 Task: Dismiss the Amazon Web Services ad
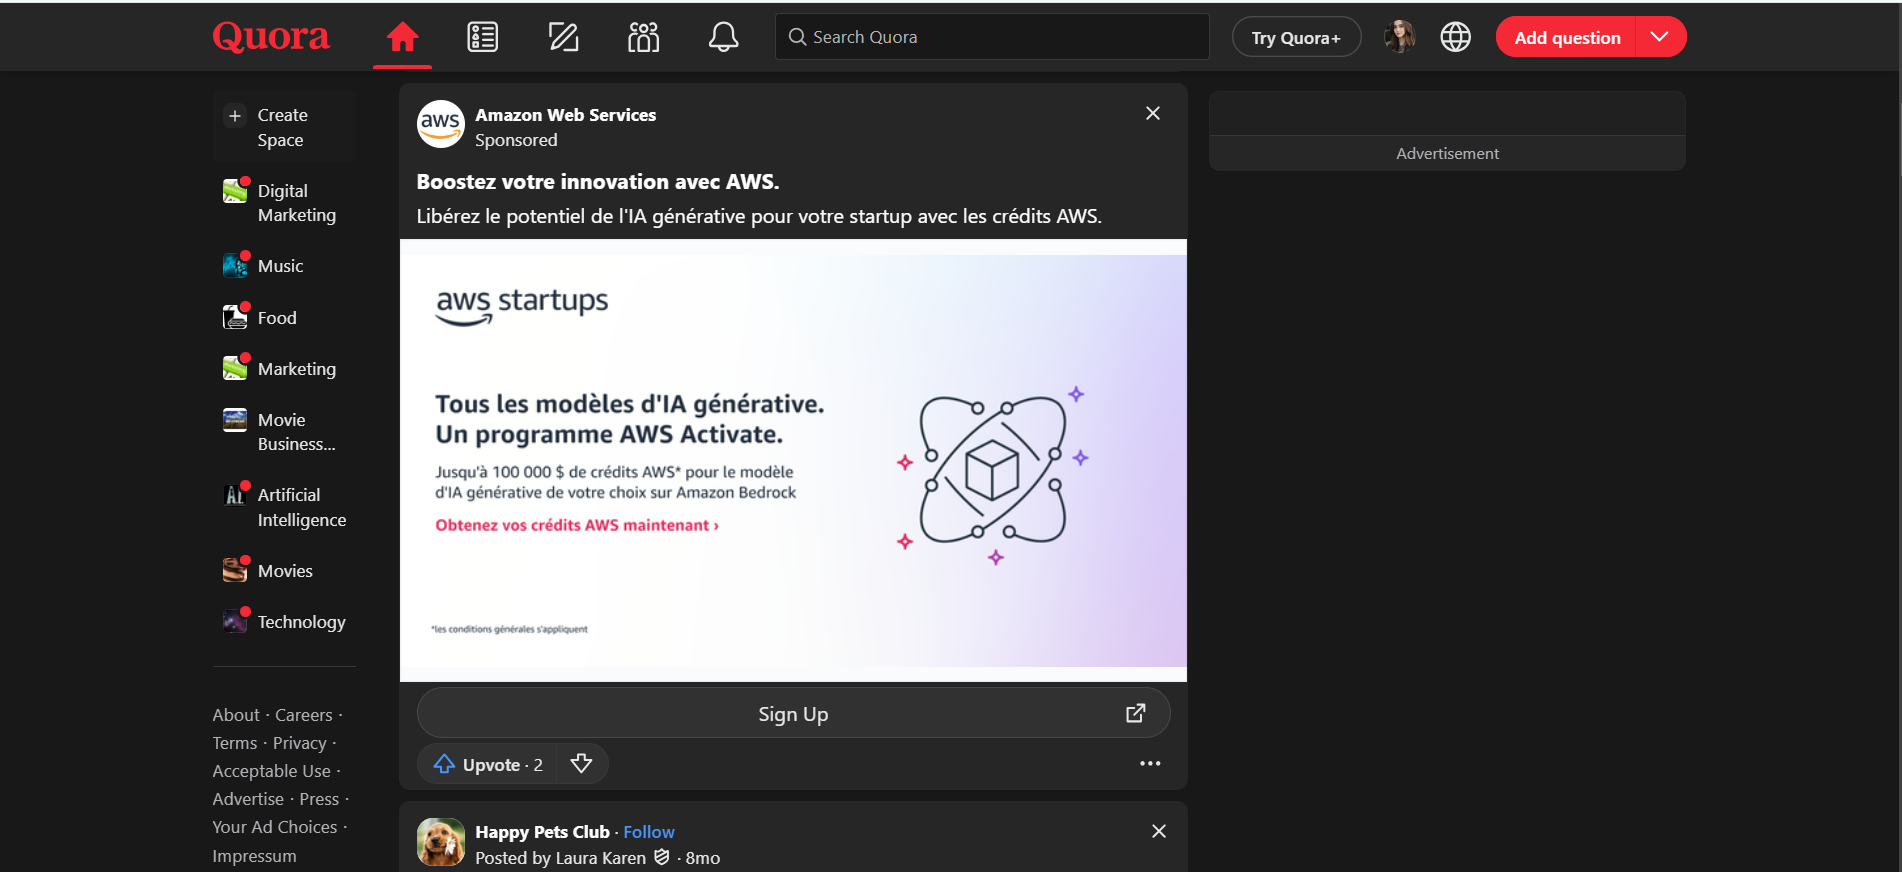tap(1153, 113)
